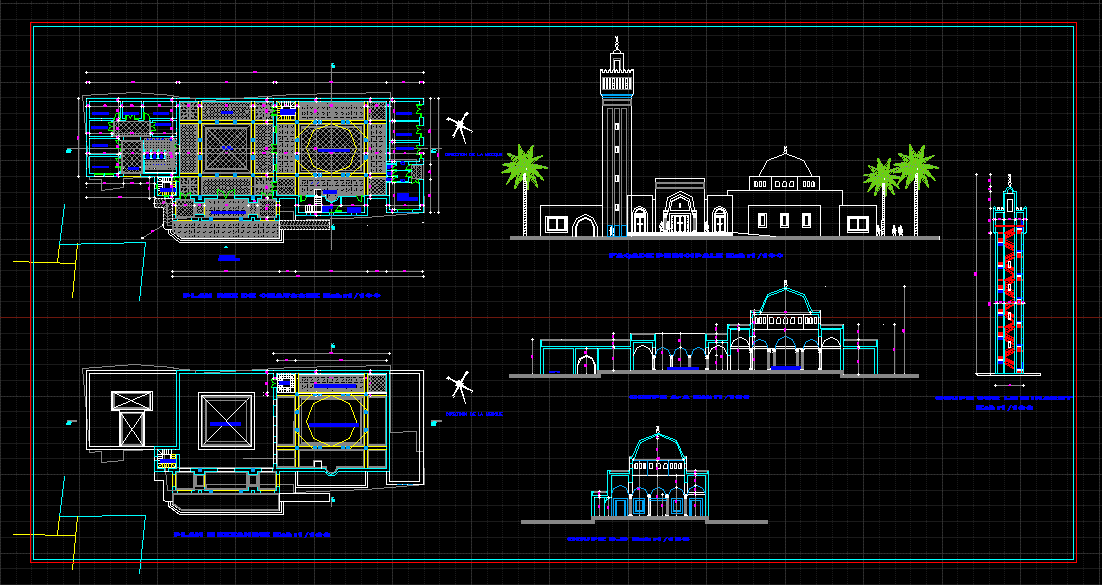This screenshot has height=585, width=1102.
Task: Select the red staircase in the minaret section
Action: [1009, 298]
